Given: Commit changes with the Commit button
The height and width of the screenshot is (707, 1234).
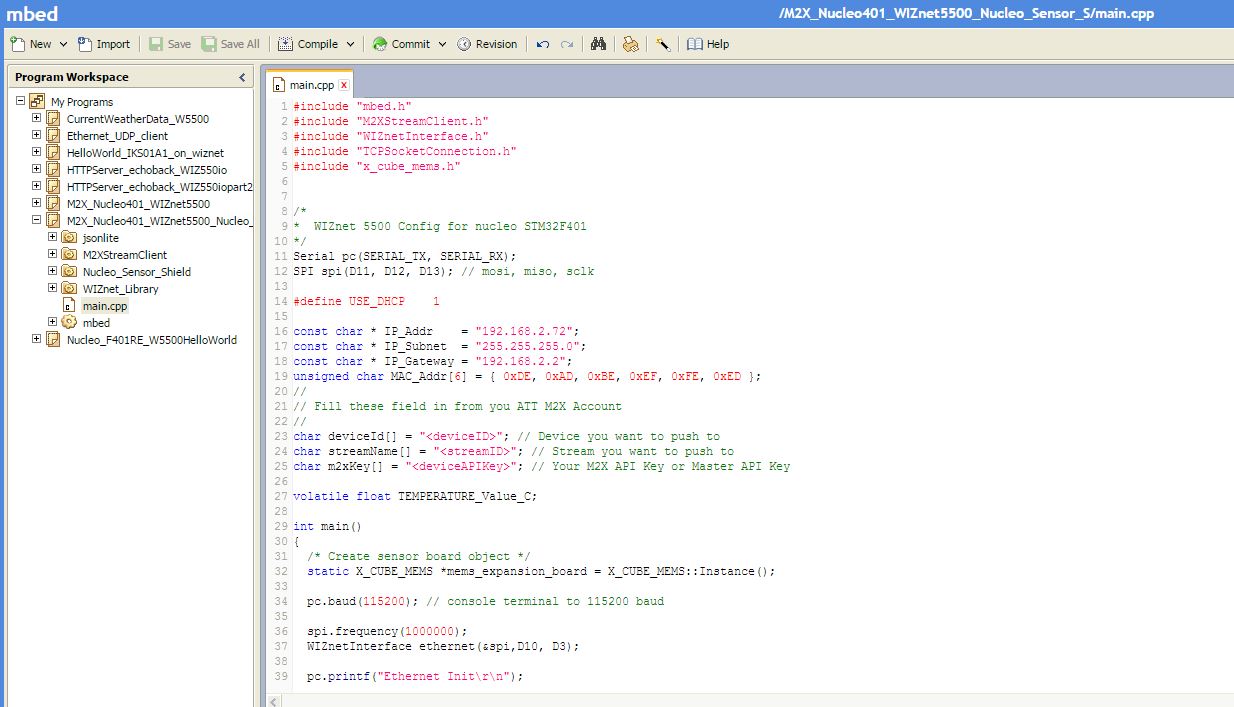Looking at the screenshot, I should (x=401, y=44).
